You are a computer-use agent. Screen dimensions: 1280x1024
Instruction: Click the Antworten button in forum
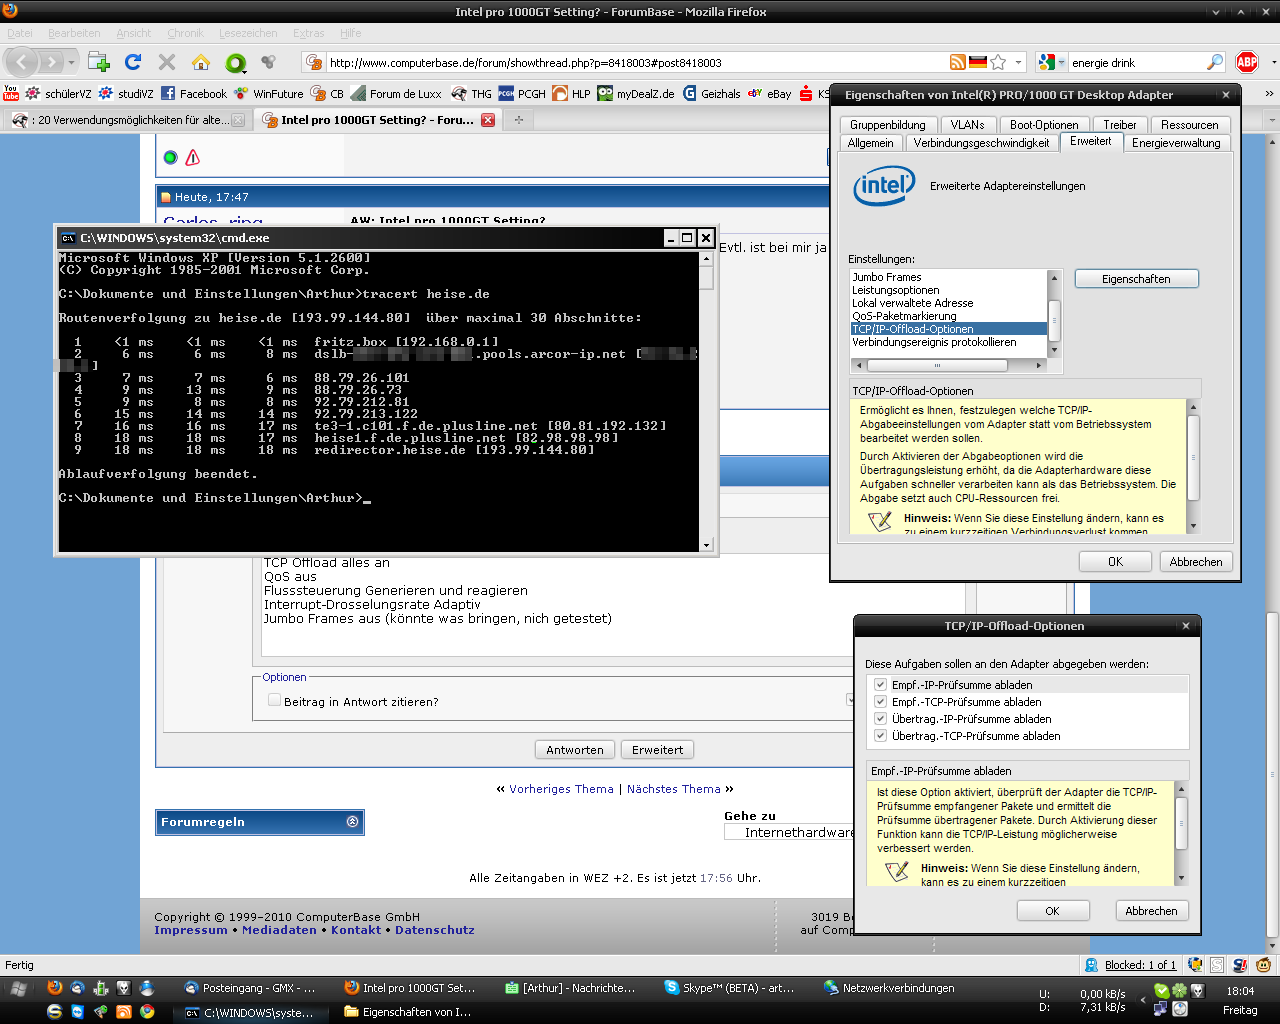pyautogui.click(x=575, y=750)
